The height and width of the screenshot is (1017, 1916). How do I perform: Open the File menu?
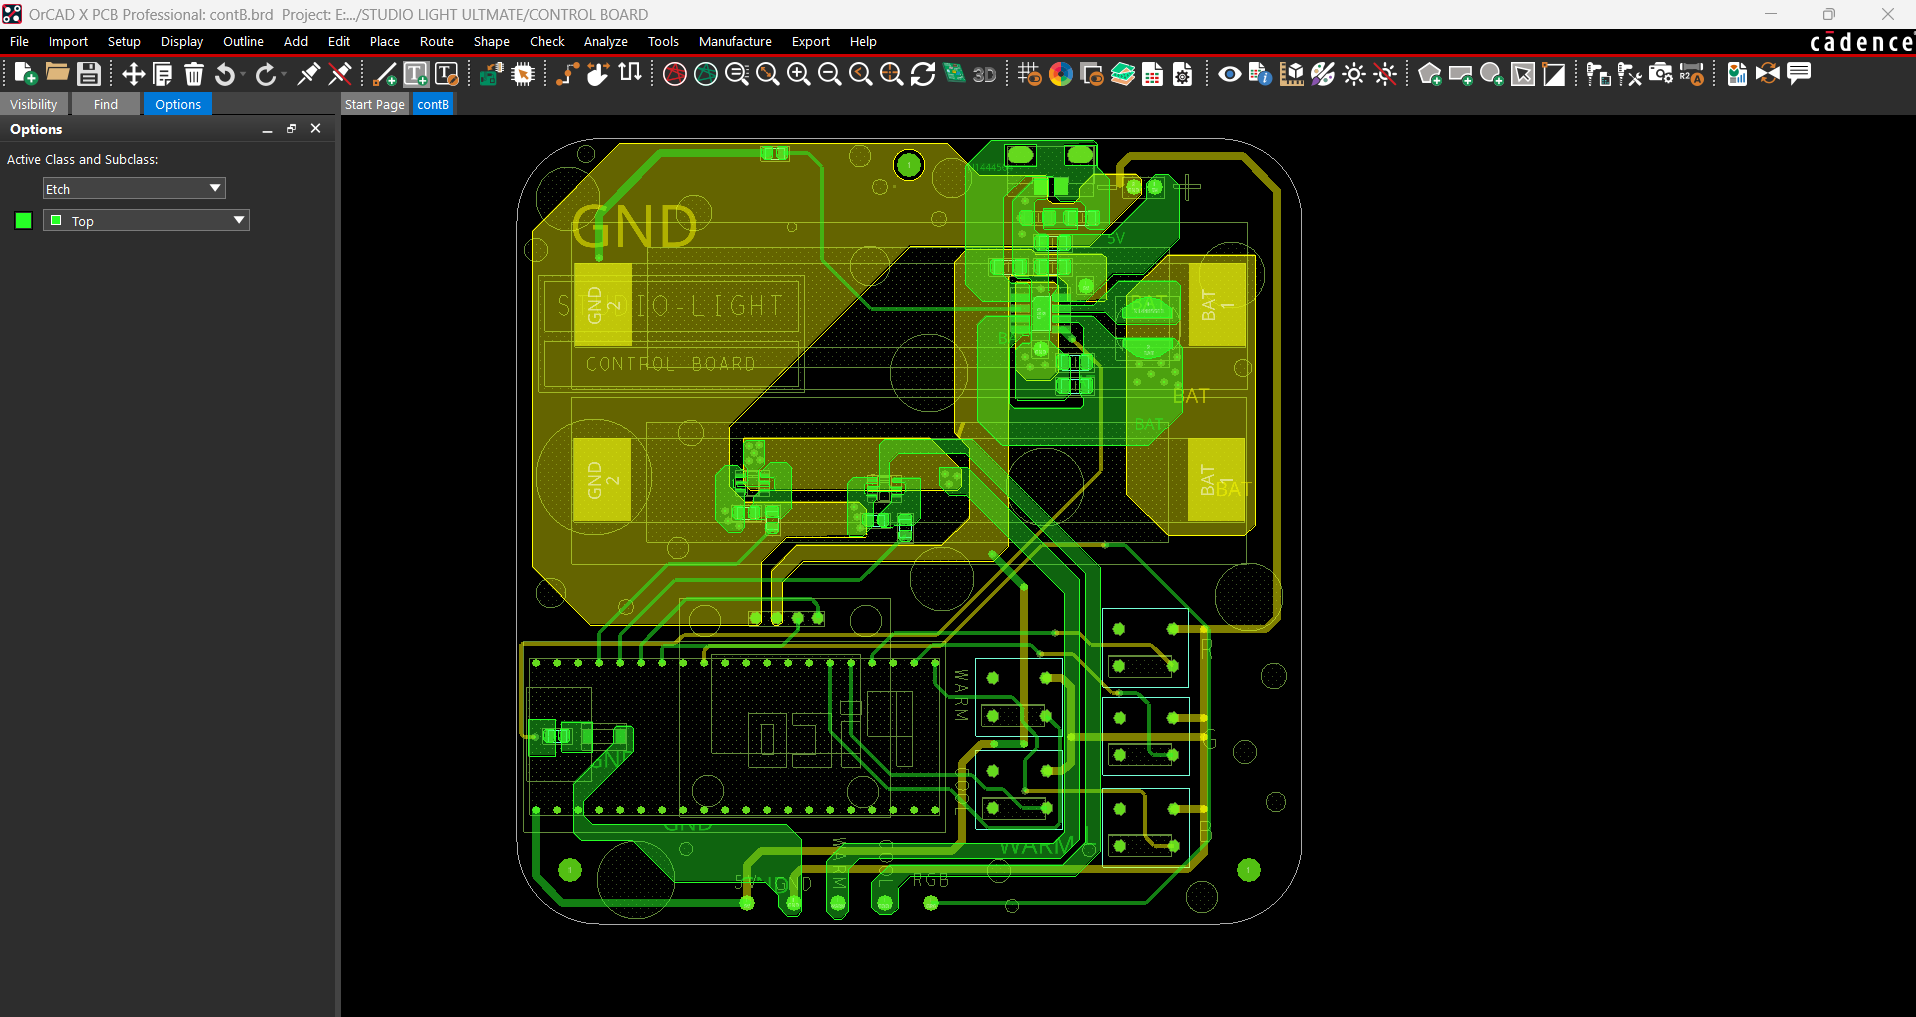19,42
